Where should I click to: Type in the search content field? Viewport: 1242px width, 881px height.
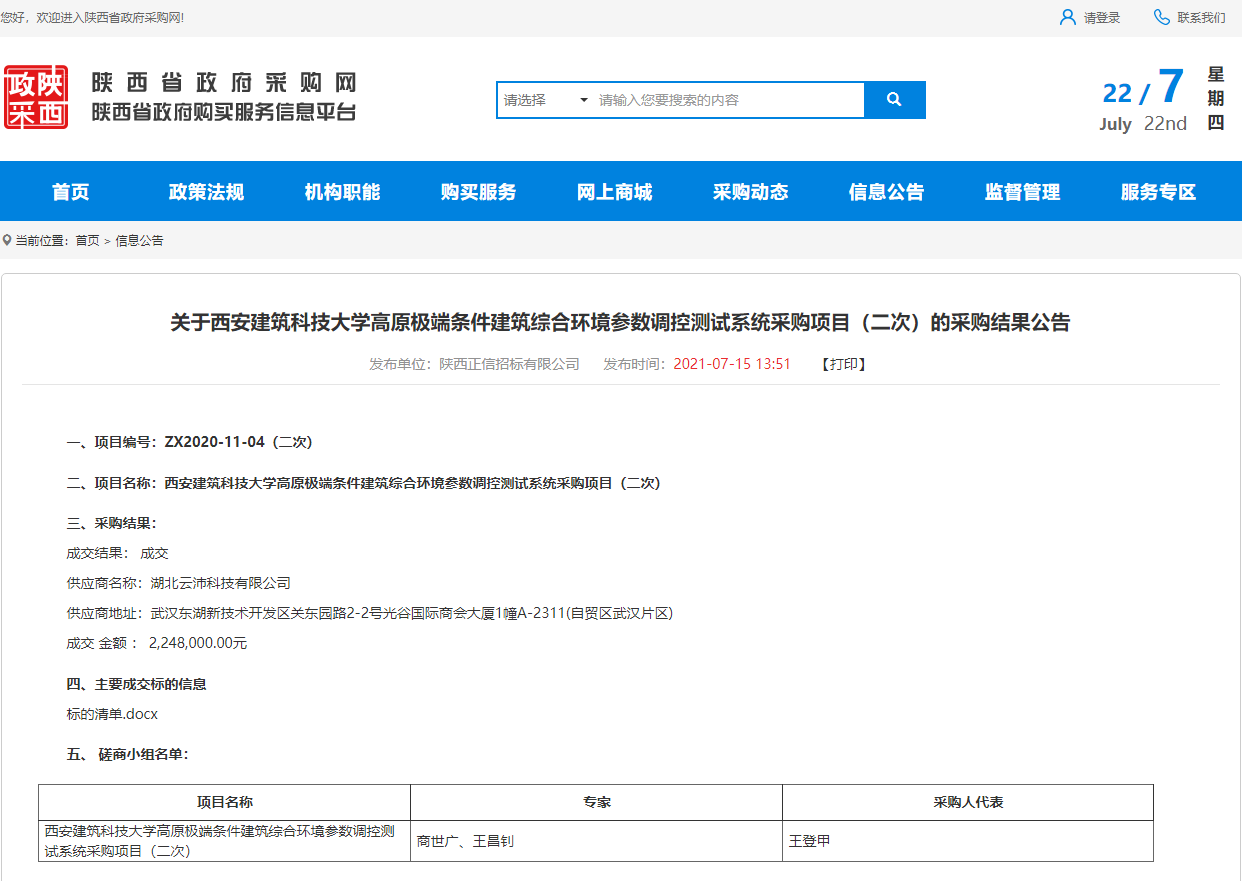tap(728, 100)
